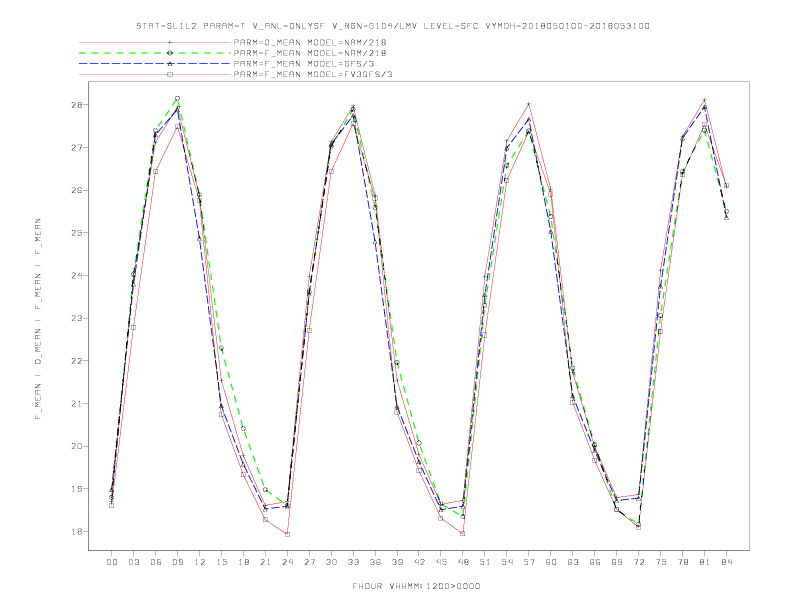This screenshot has width=792, height=612.
Task: Click x-axis tick label 45
Action: pos(441,562)
